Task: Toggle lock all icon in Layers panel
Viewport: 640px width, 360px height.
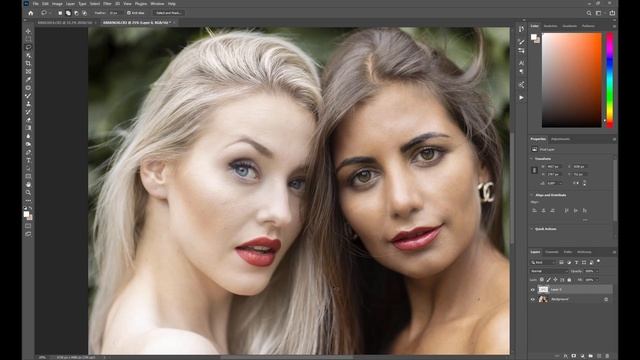Action: [569, 280]
